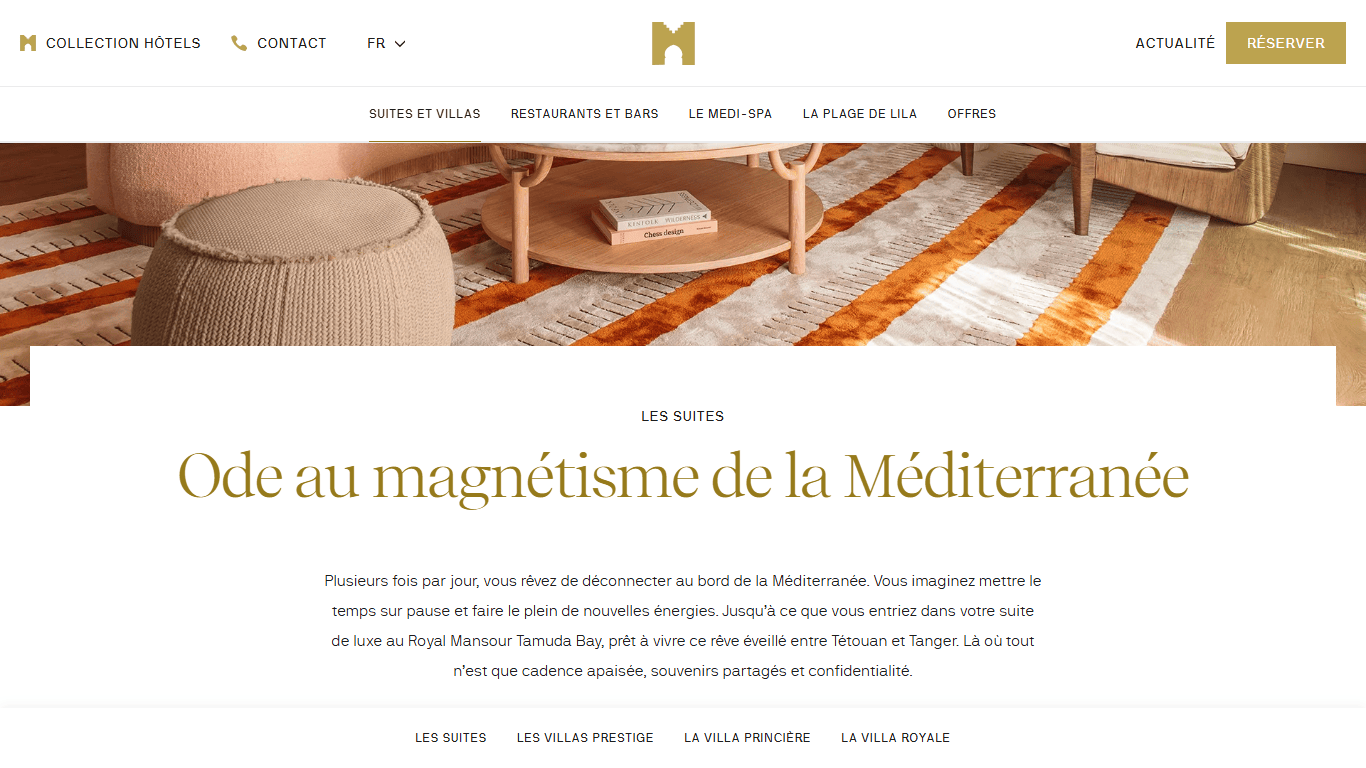Open the Restaurants et Bars menu item
The height and width of the screenshot is (768, 1366).
coord(585,114)
